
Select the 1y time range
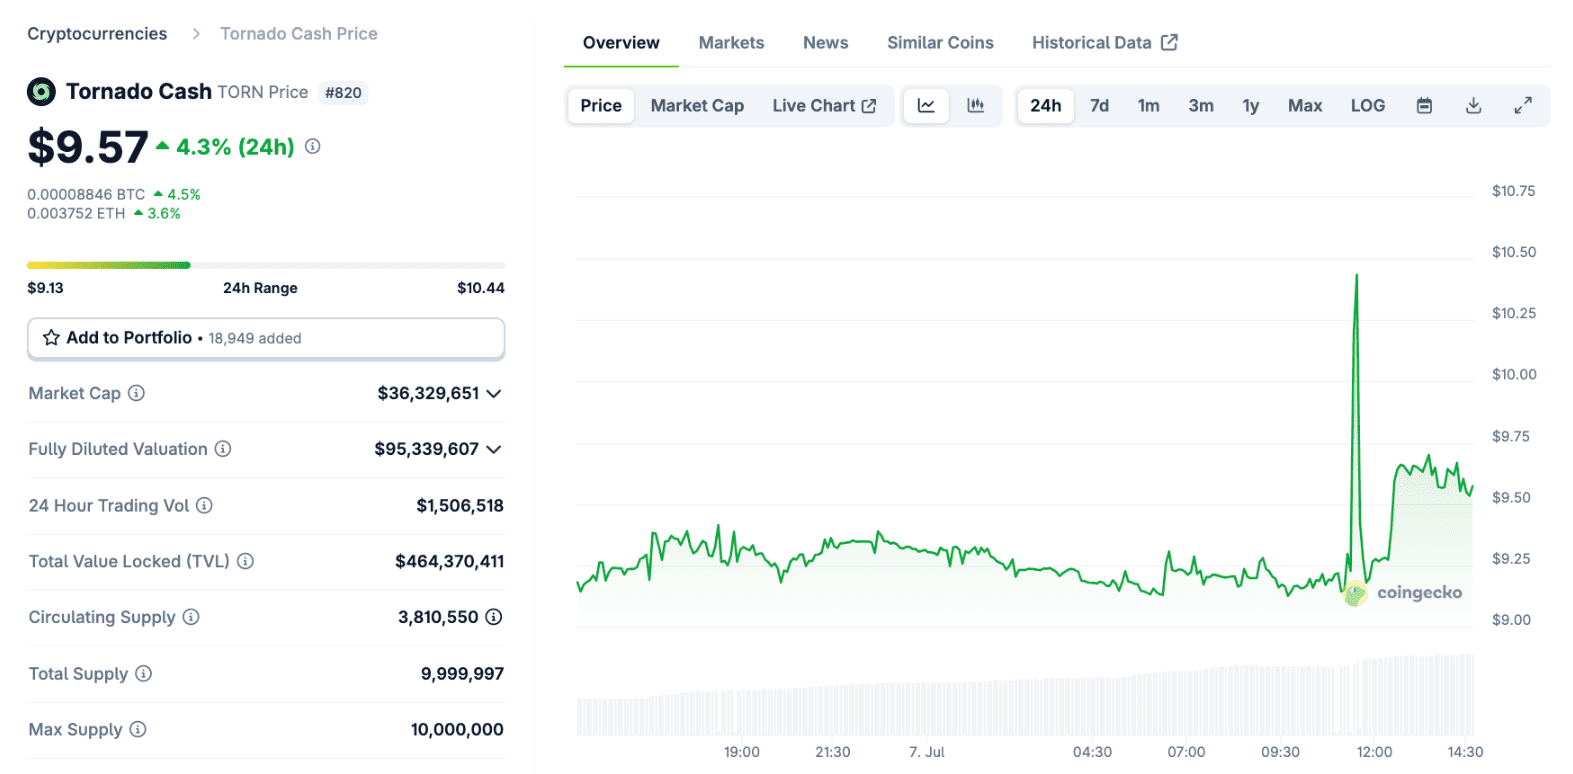click(x=1251, y=105)
